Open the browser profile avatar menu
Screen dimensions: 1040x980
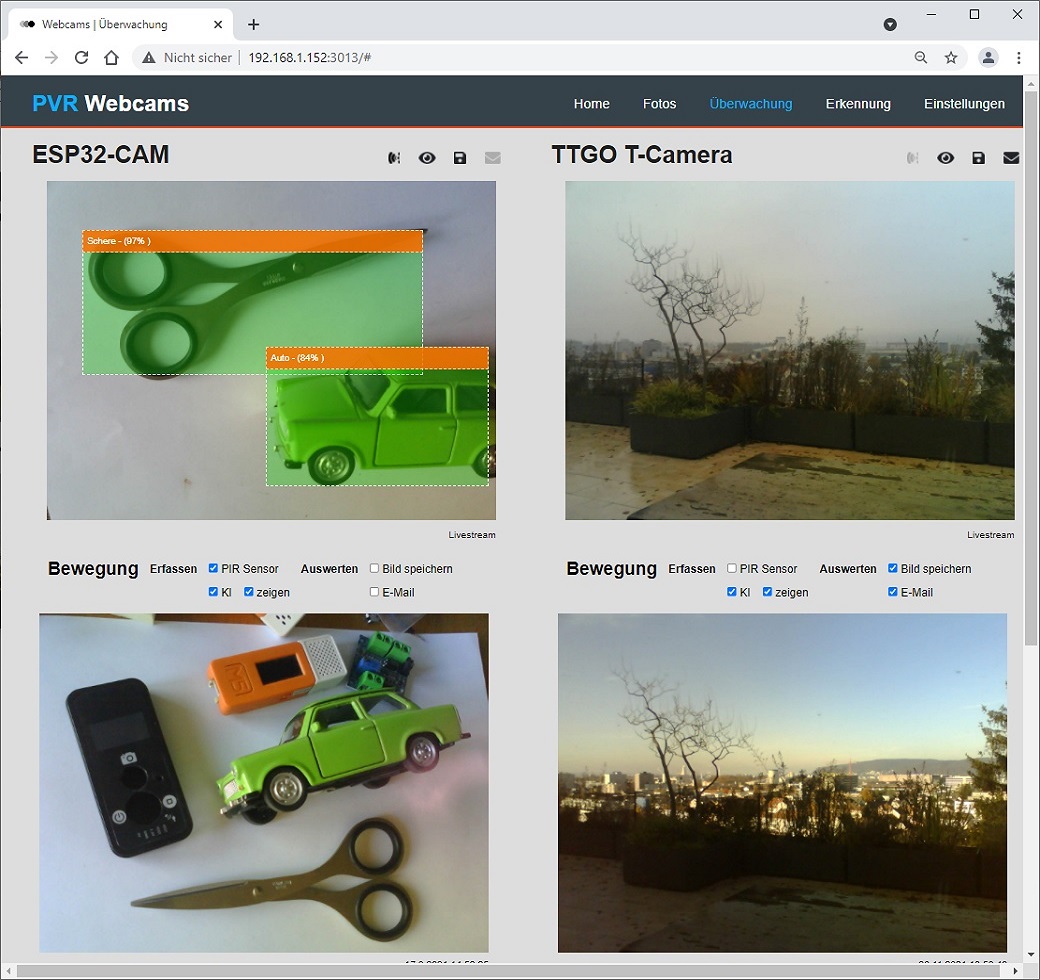tap(988, 57)
